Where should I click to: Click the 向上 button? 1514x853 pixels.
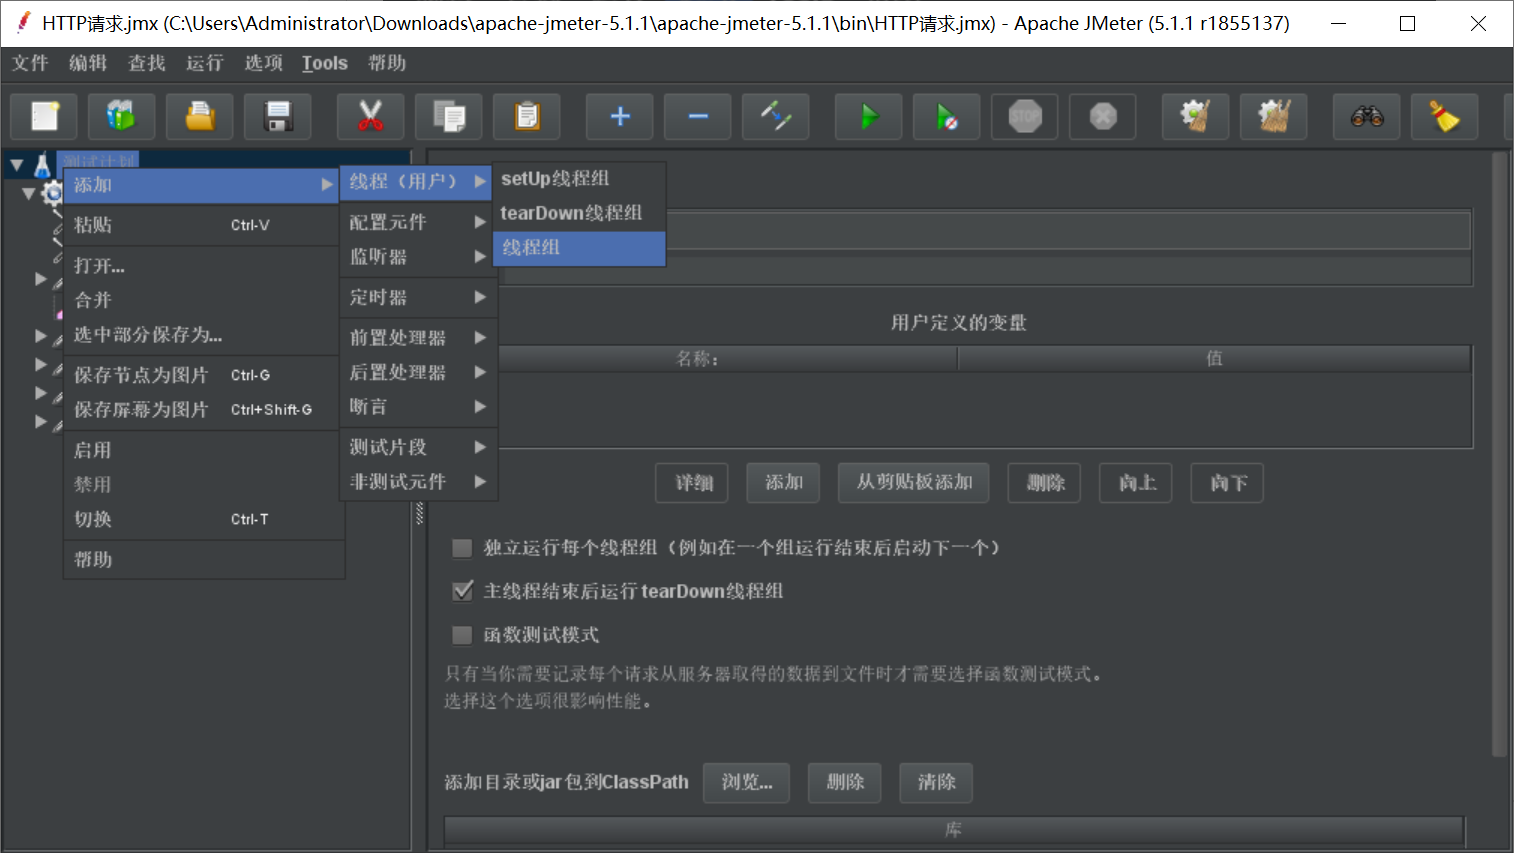pyautogui.click(x=1136, y=483)
